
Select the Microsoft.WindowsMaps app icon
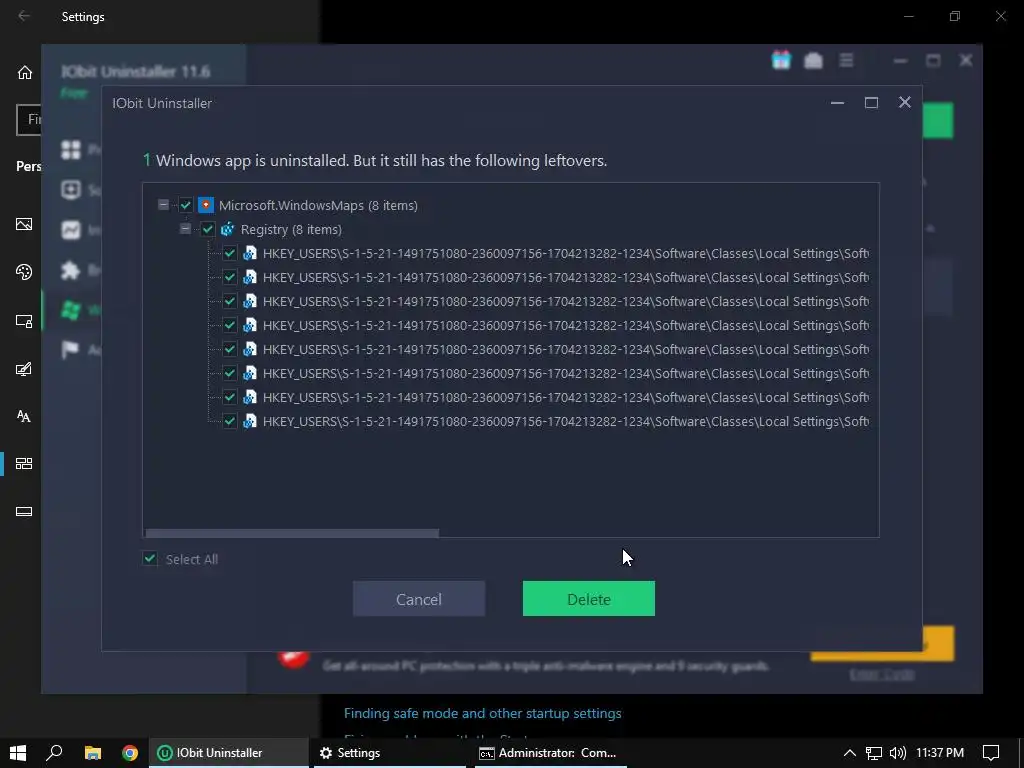(206, 205)
